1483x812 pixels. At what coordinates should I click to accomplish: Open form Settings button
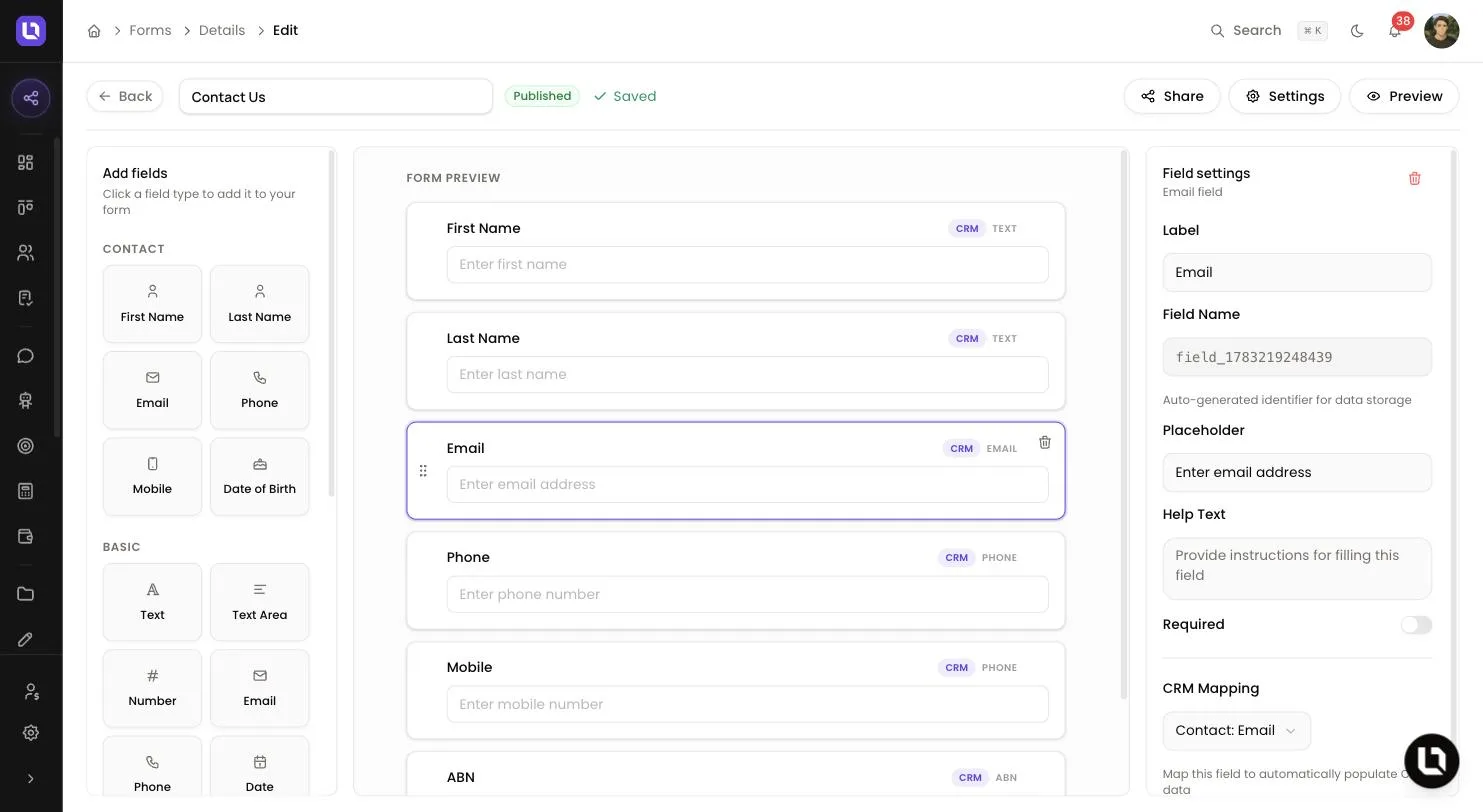pos(1284,97)
